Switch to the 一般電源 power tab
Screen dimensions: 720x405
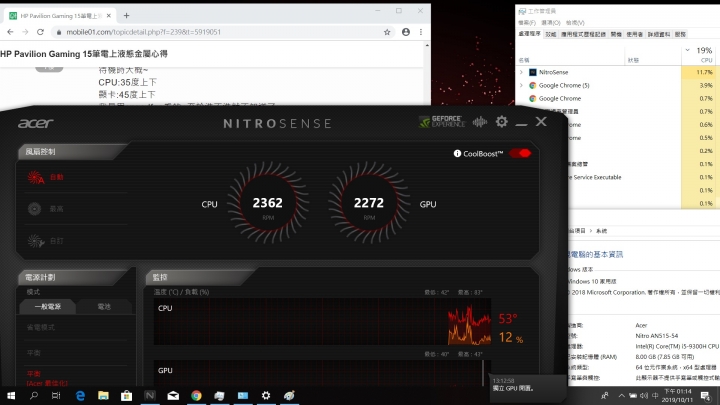click(48, 306)
